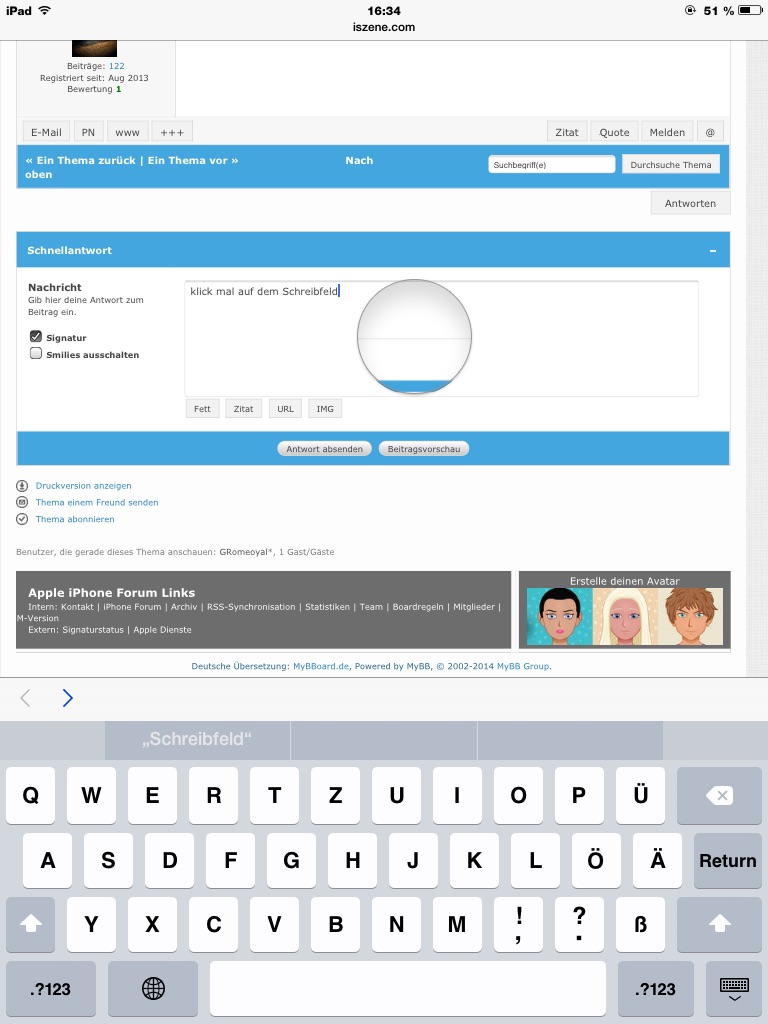Image resolution: width=768 pixels, height=1024 pixels.
Task: Open Druckversion anzeigen print icon link
Action: (x=22, y=486)
